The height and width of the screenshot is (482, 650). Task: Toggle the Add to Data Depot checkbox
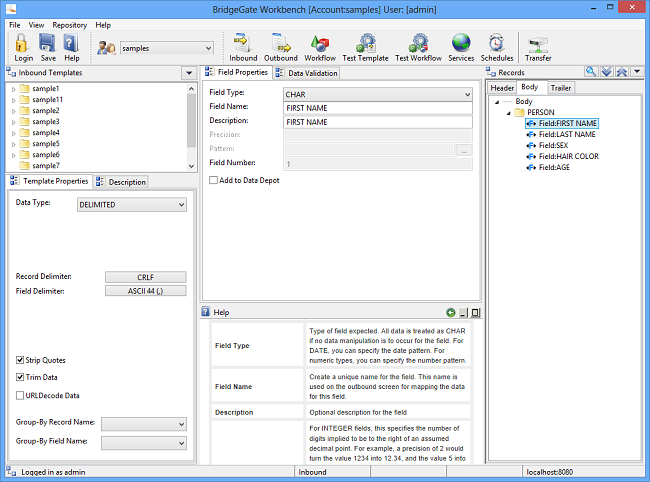pos(213,180)
